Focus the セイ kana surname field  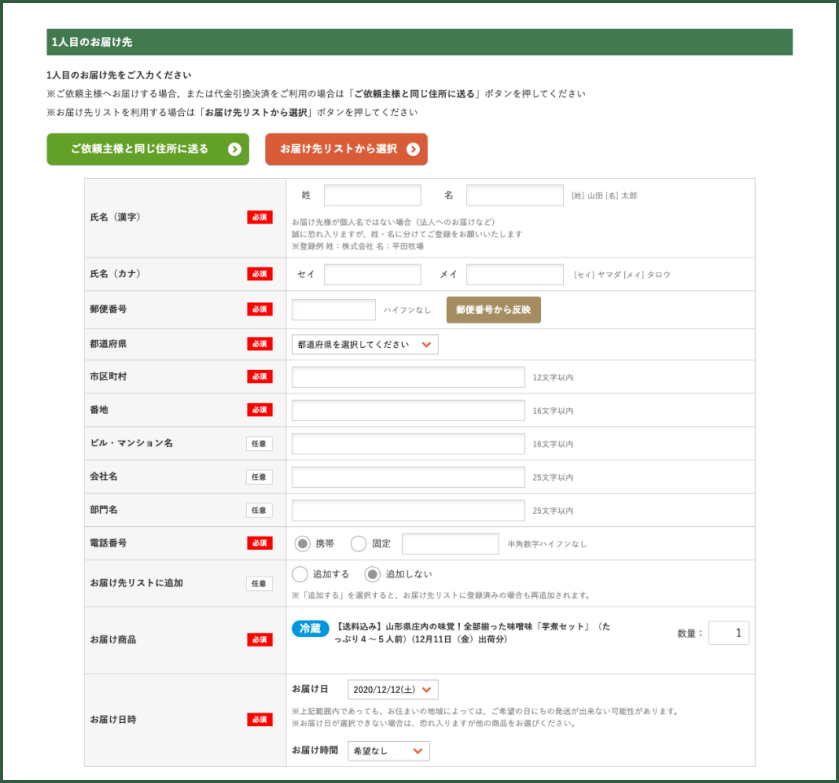(372, 275)
